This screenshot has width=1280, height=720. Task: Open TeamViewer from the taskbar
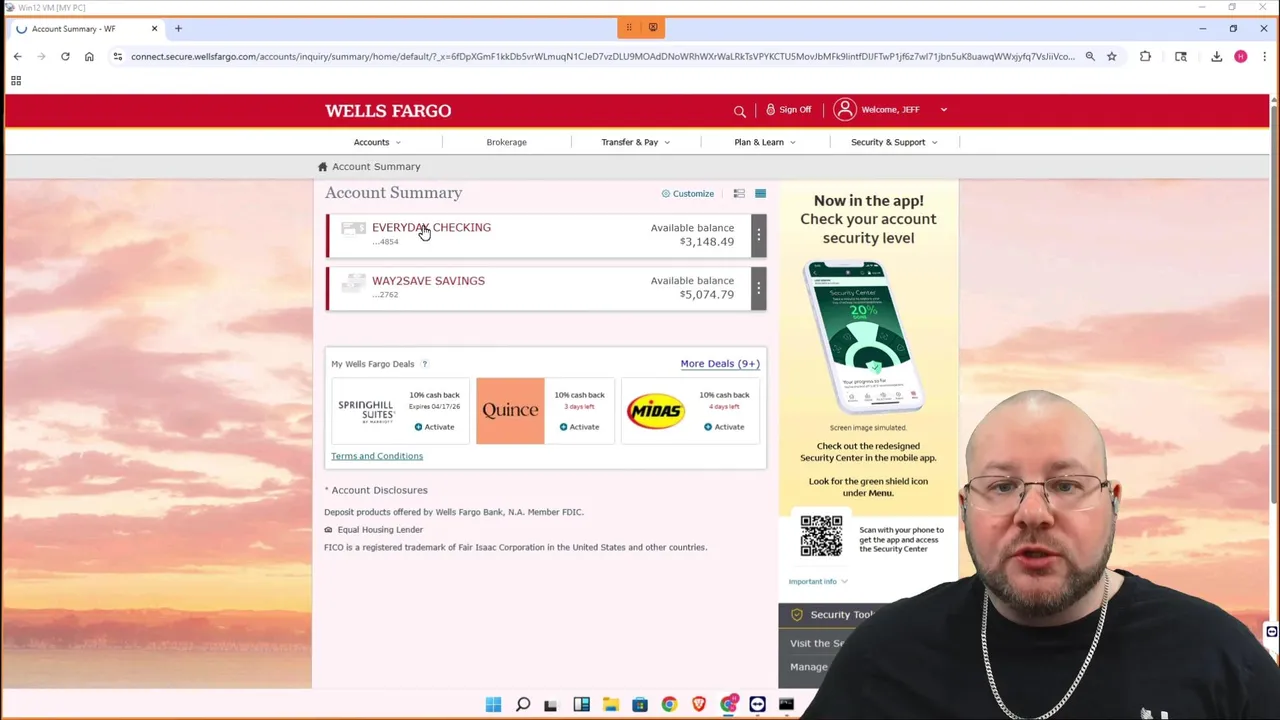[x=757, y=705]
